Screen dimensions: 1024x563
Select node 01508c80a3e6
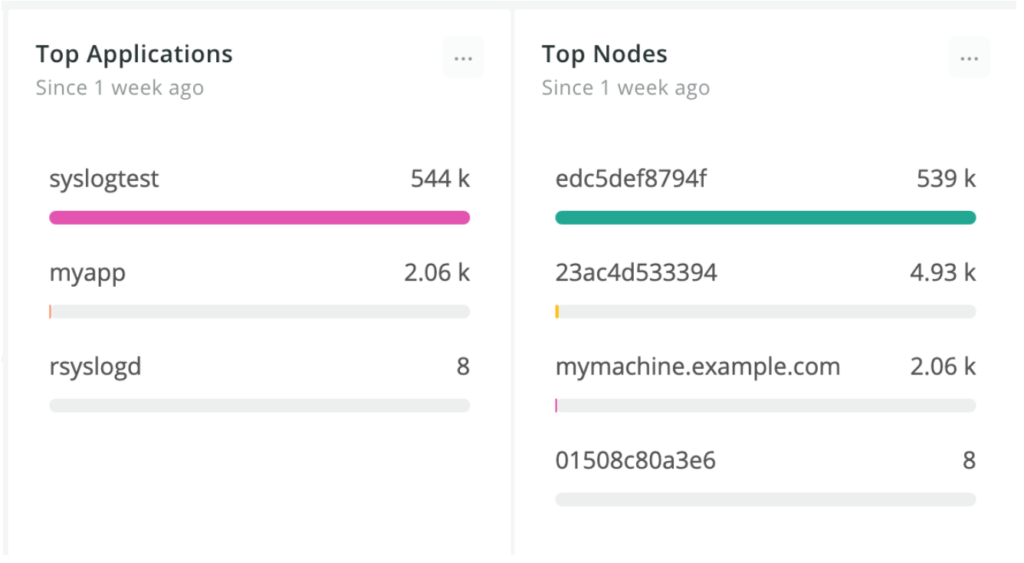(635, 460)
